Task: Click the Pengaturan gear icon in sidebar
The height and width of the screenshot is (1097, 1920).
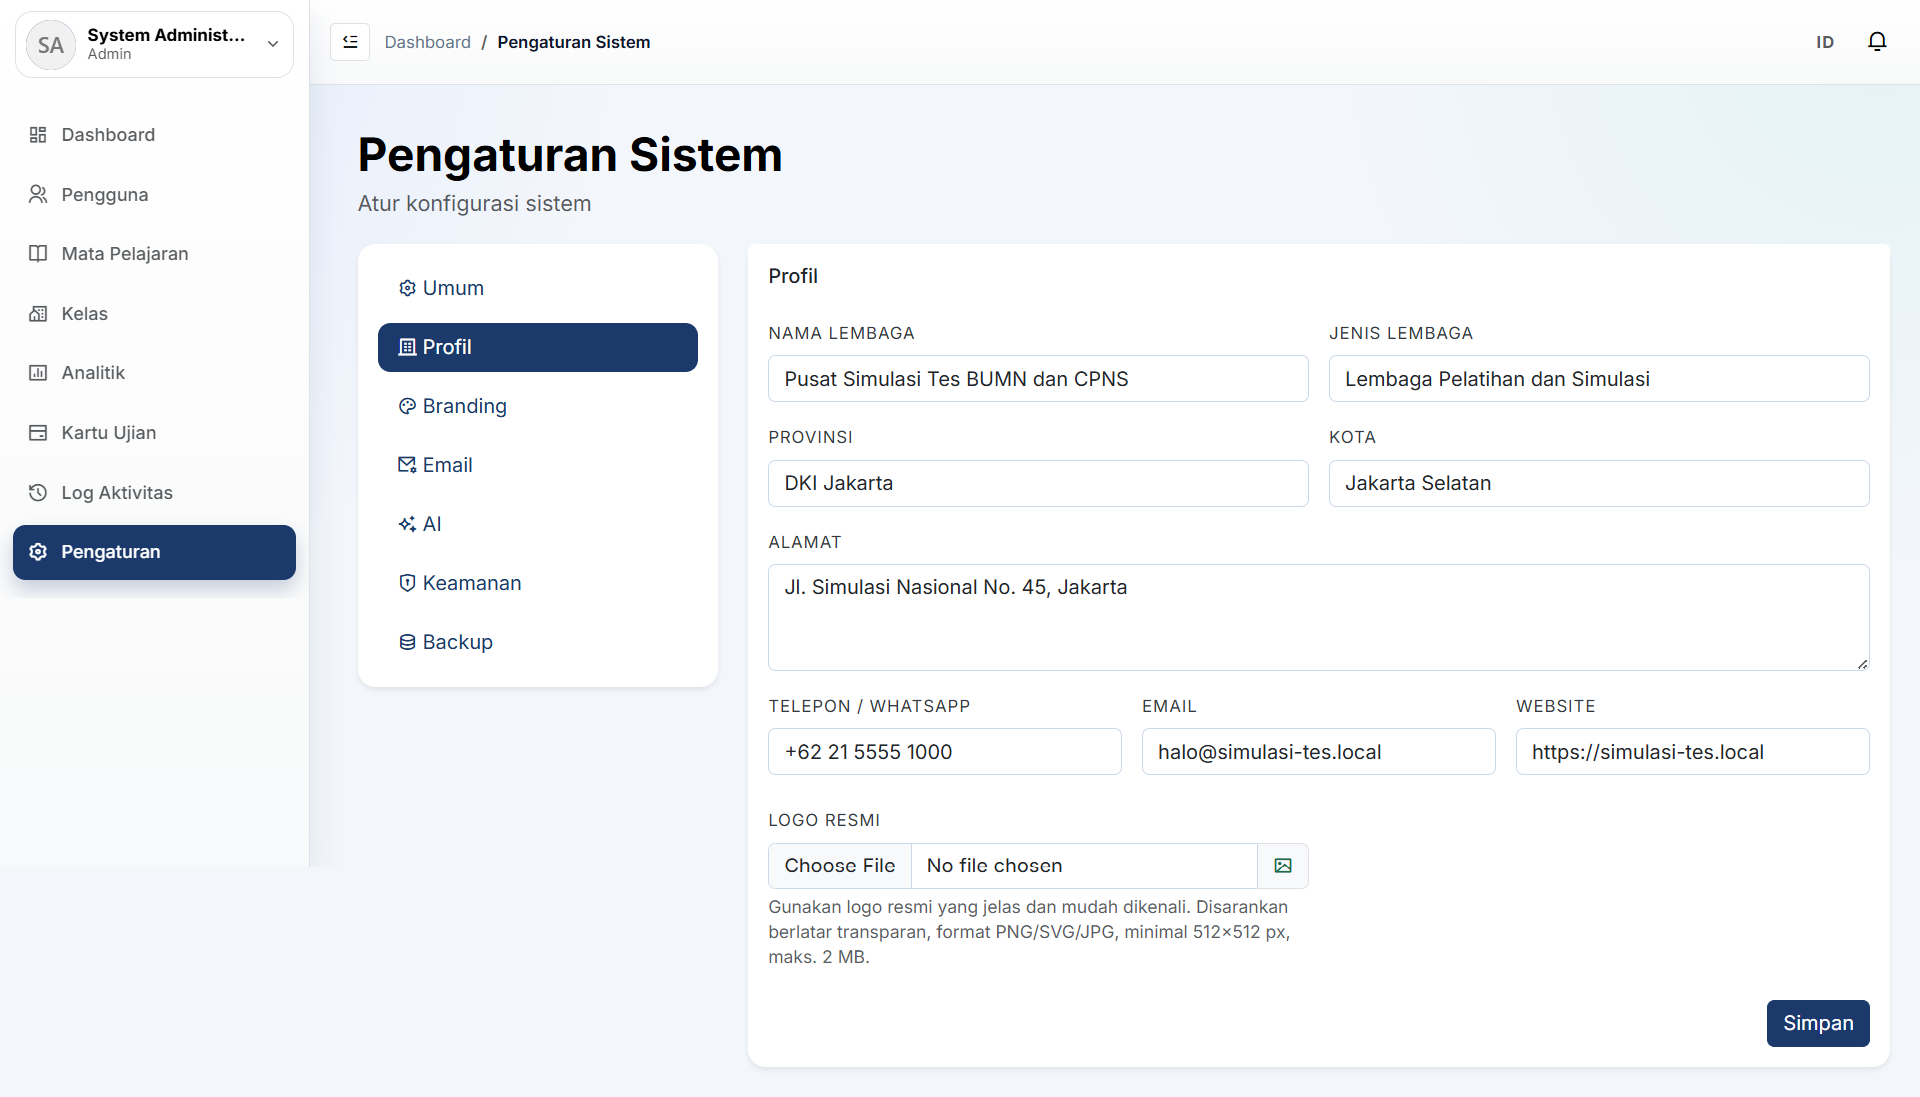Action: [x=38, y=552]
